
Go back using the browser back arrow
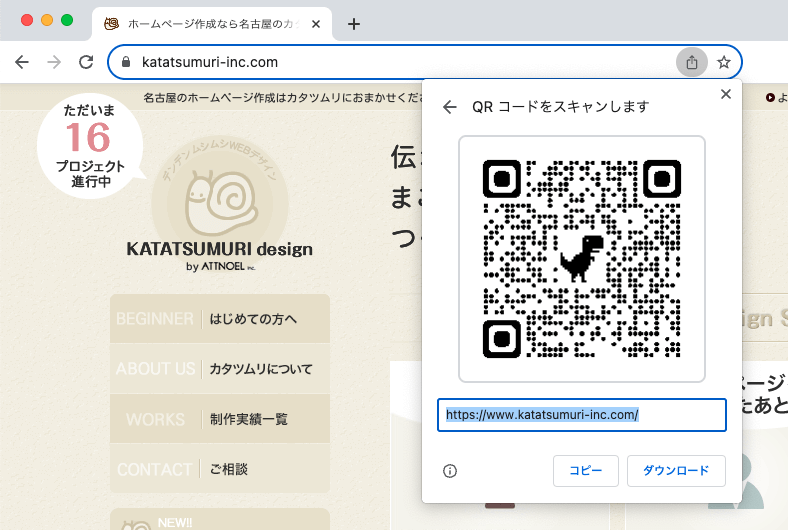click(22, 62)
